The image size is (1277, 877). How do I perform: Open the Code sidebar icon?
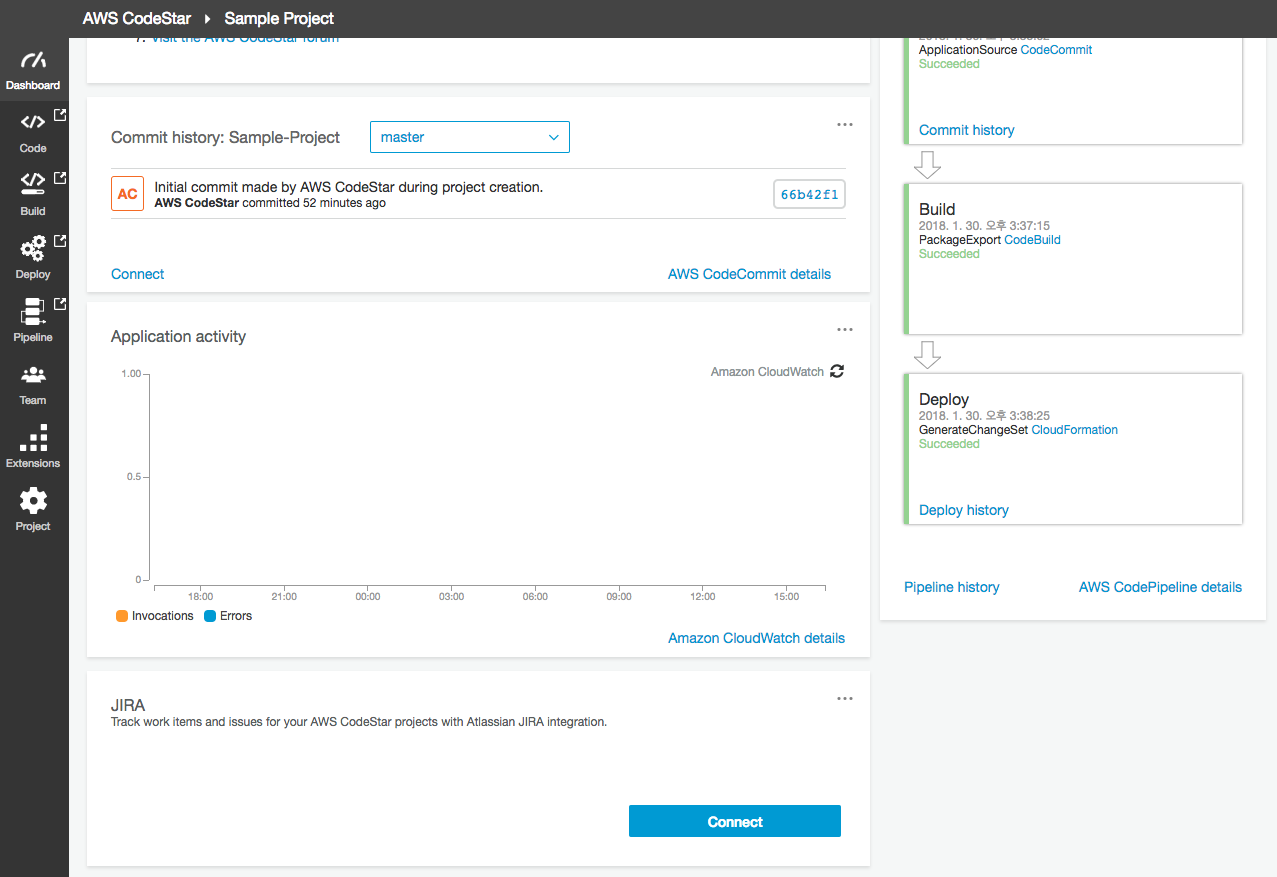[x=33, y=123]
